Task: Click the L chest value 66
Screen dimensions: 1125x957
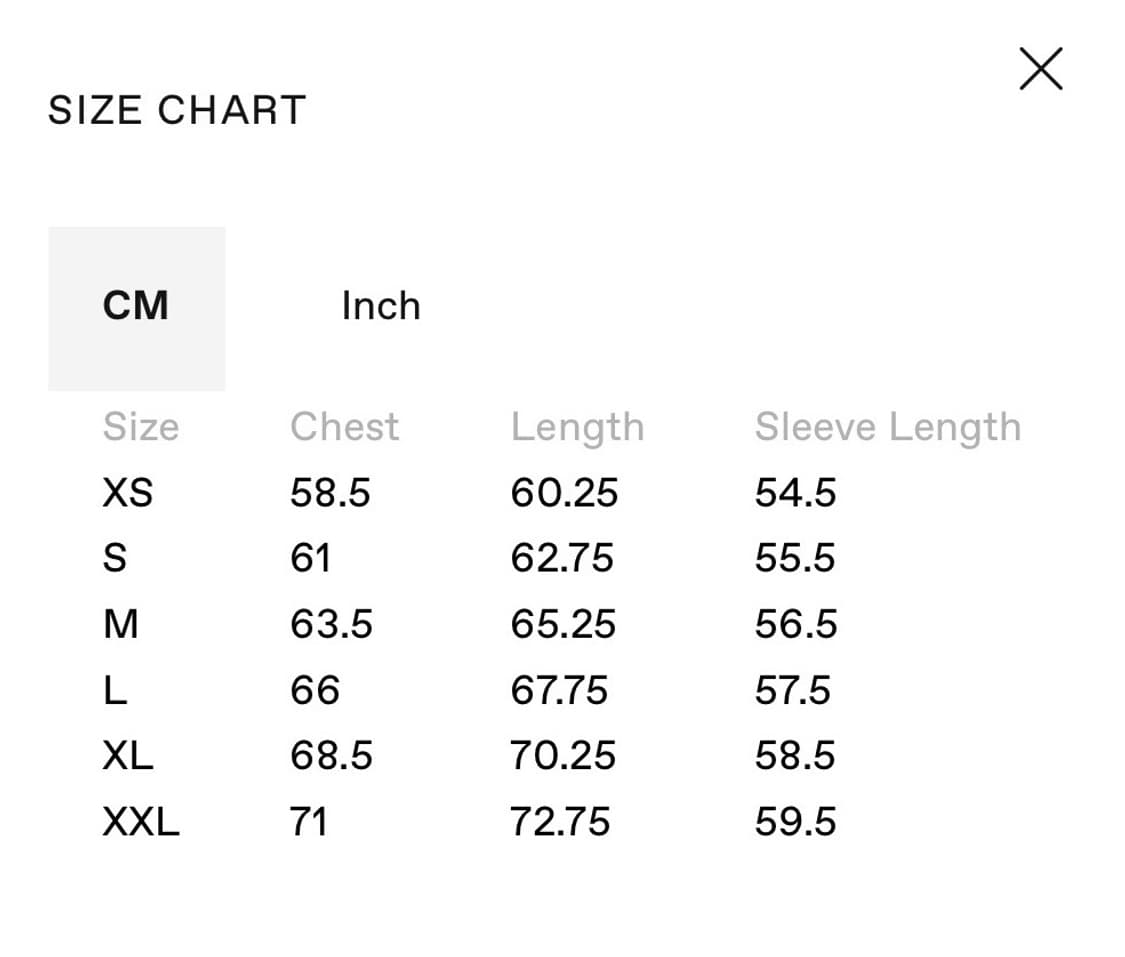Action: 315,690
